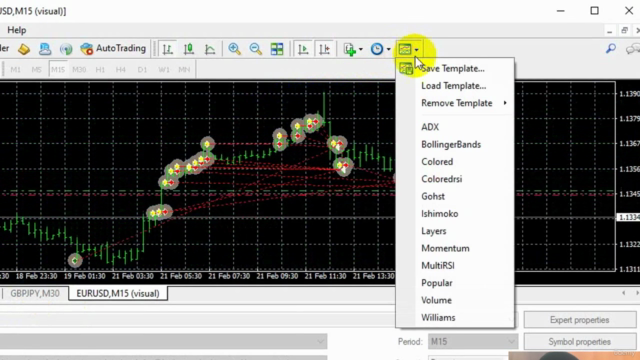The height and width of the screenshot is (360, 640).
Task: Switch to the GBPJPY,M30 chart tab
Action: pos(35,293)
